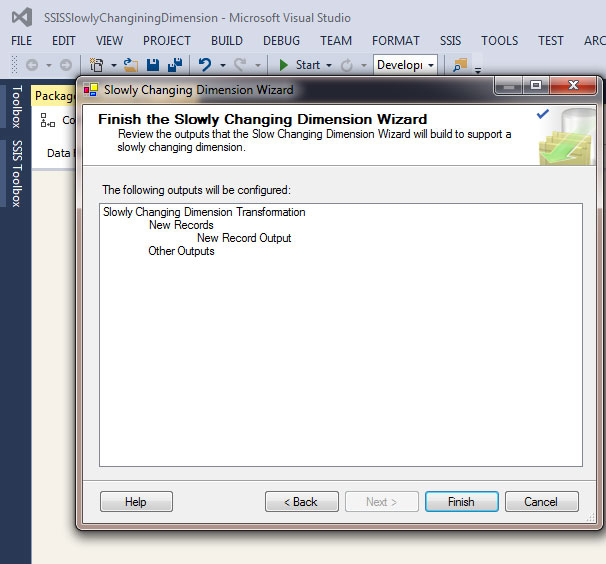
Task: Click the Help button in the wizard
Action: pyautogui.click(x=136, y=502)
